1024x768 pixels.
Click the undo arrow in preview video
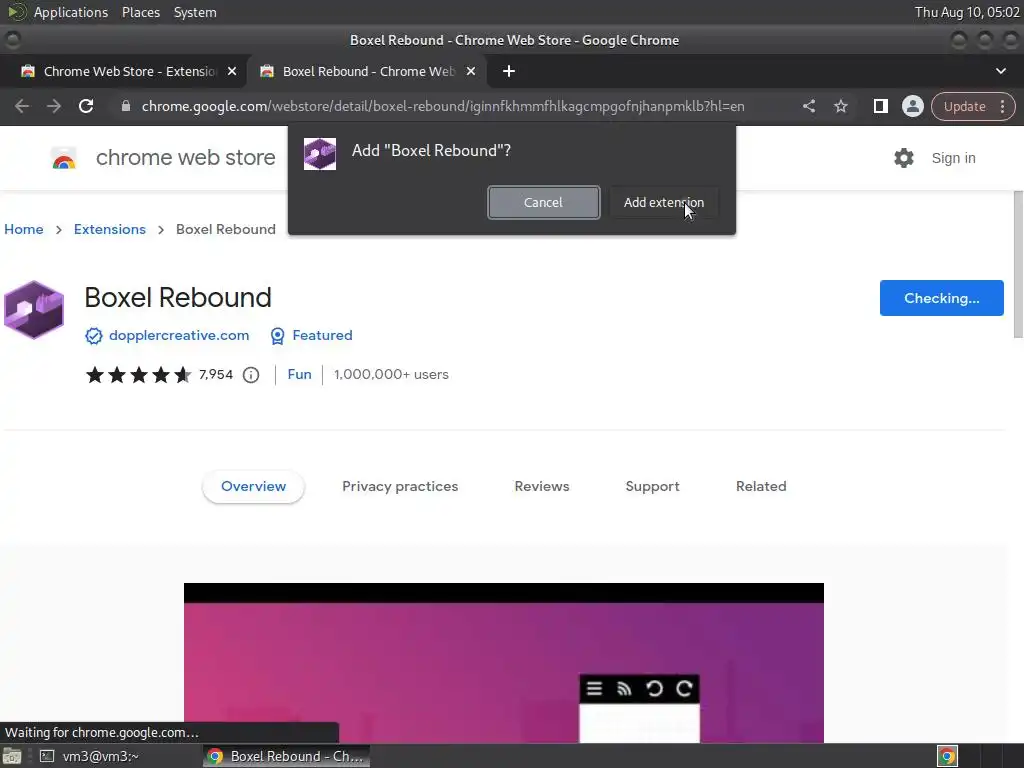[x=654, y=688]
